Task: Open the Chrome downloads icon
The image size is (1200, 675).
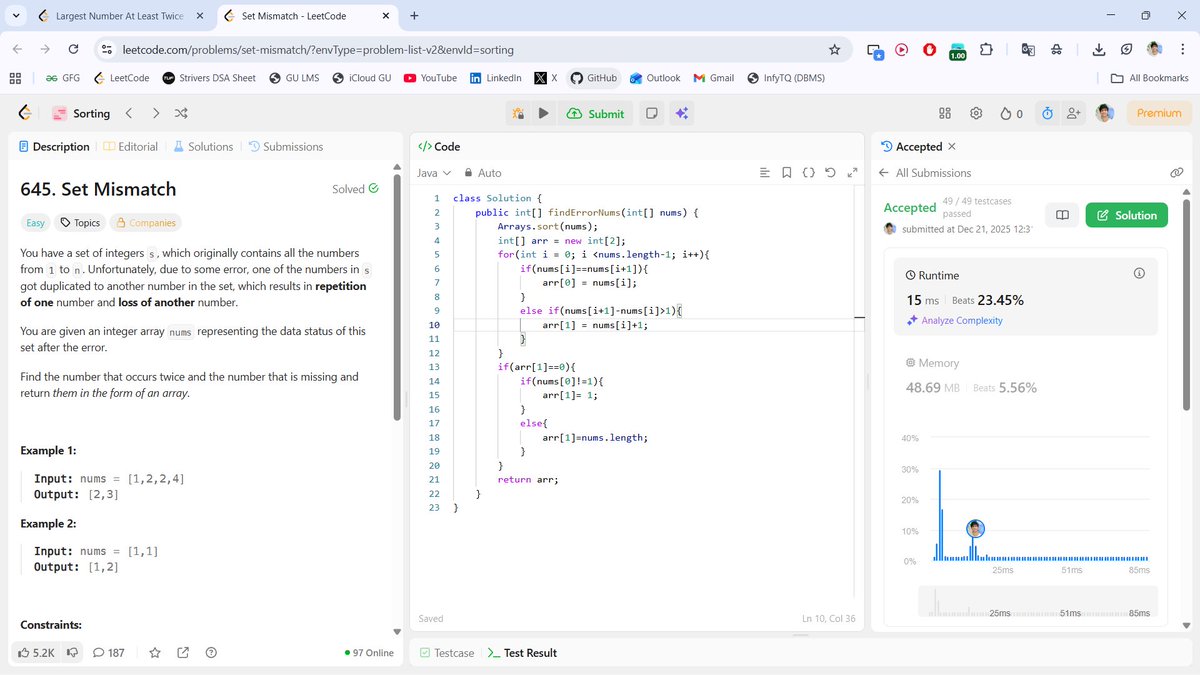Action: click(1098, 49)
